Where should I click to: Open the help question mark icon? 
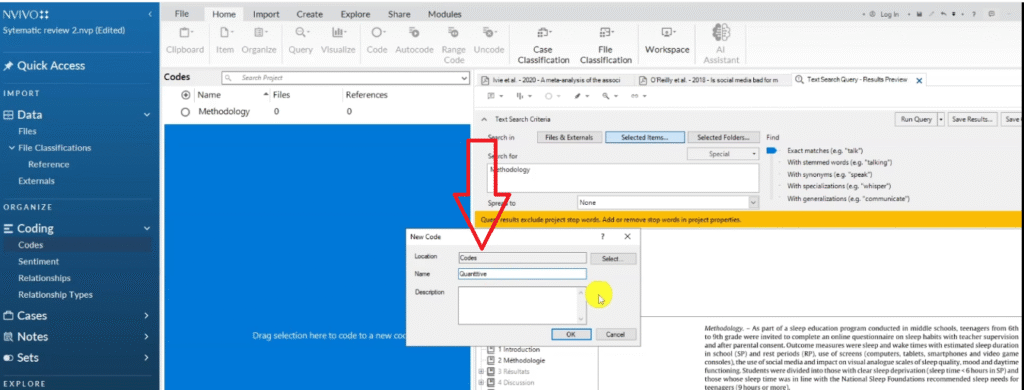point(974,14)
